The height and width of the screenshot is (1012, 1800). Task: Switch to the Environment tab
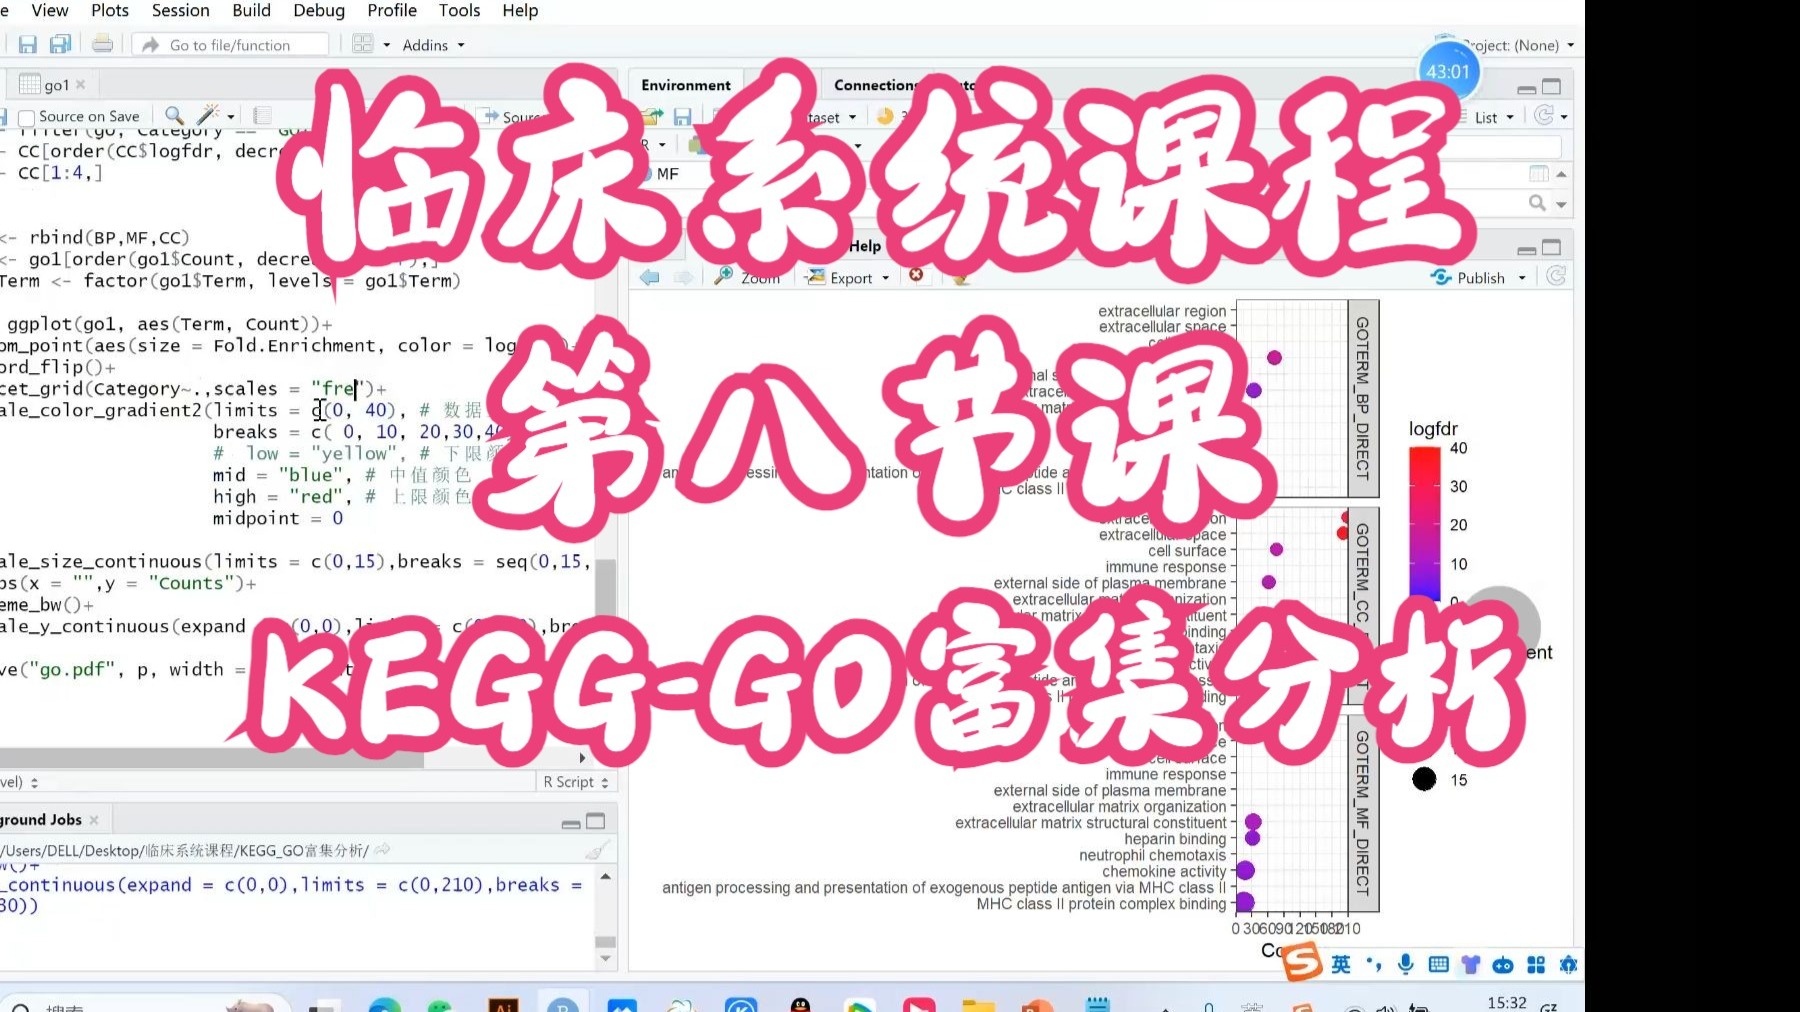[686, 85]
